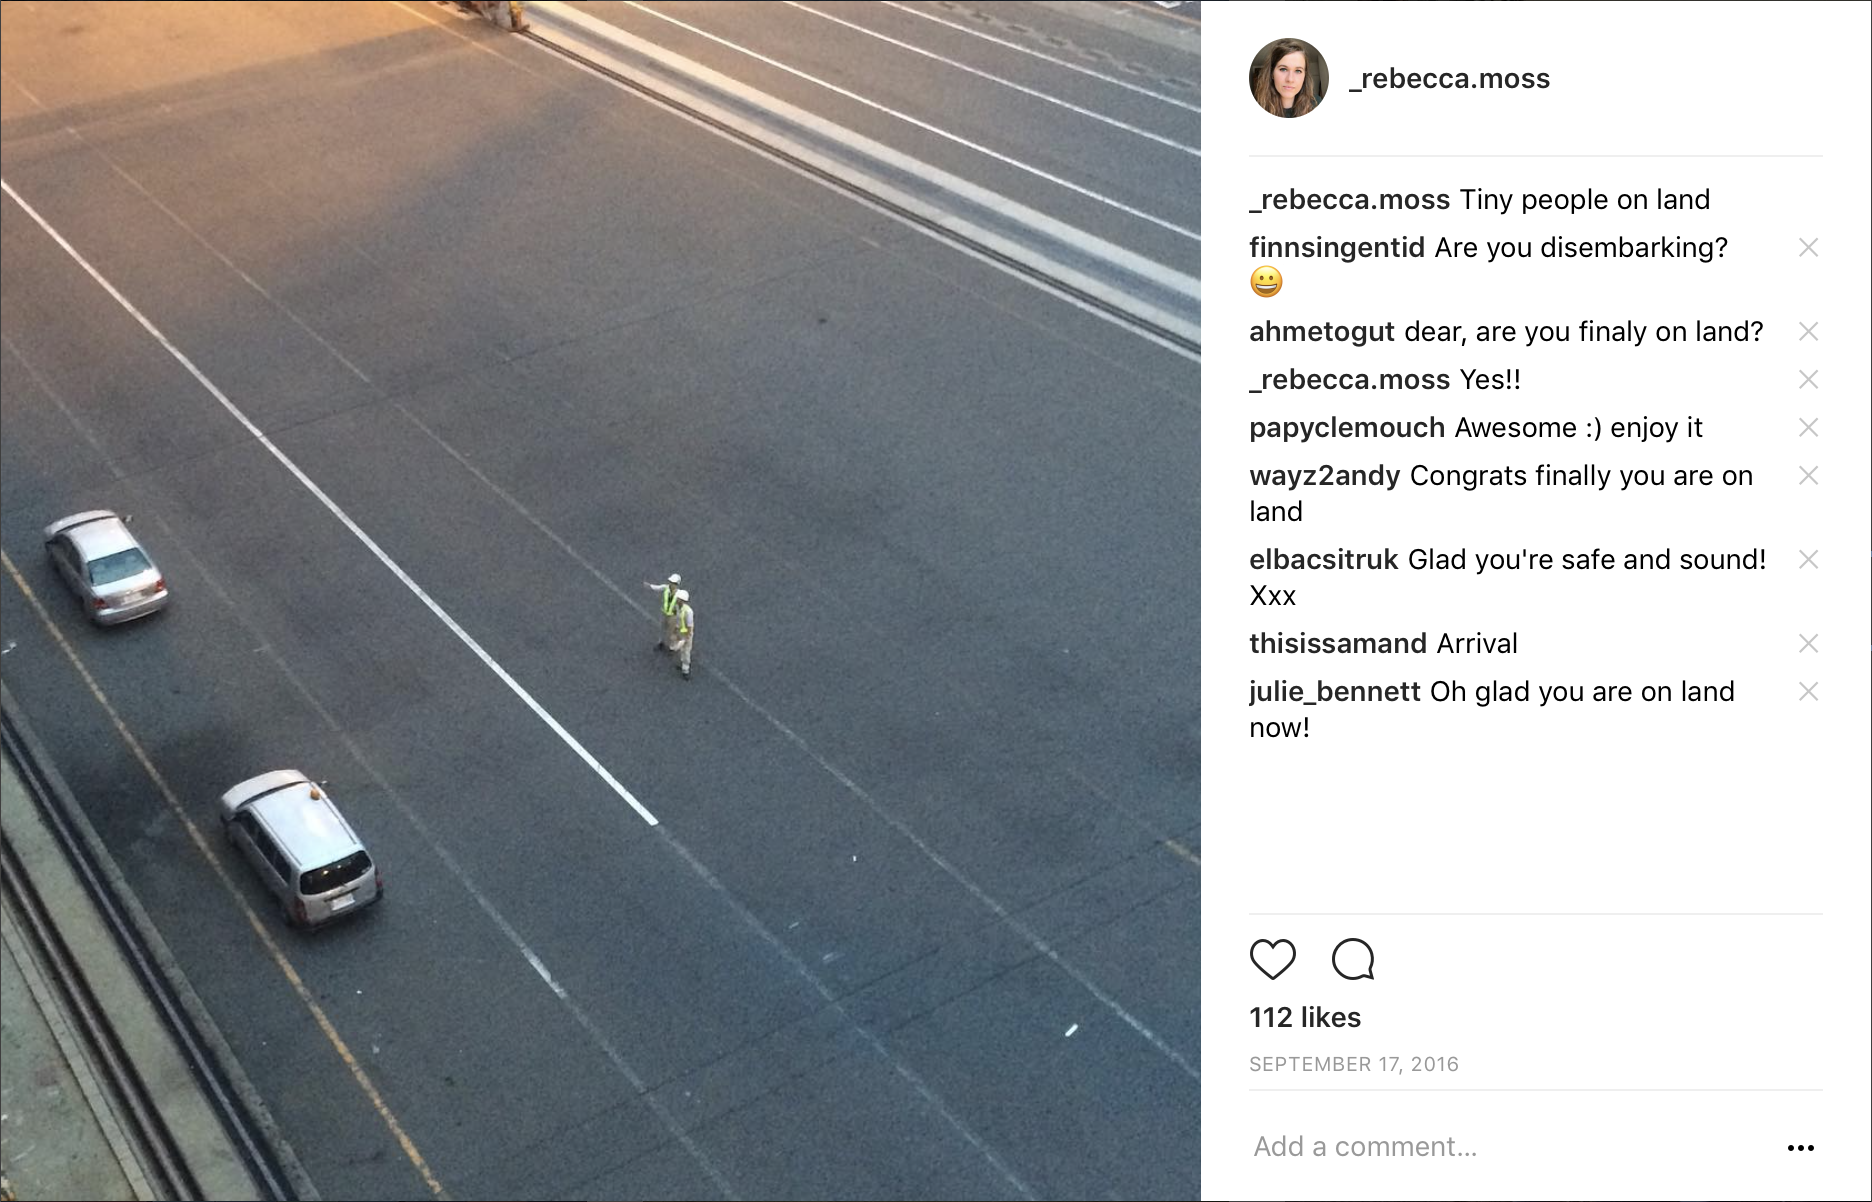The height and width of the screenshot is (1202, 1872).
Task: Click the road photo with two workers
Action: coord(600,601)
